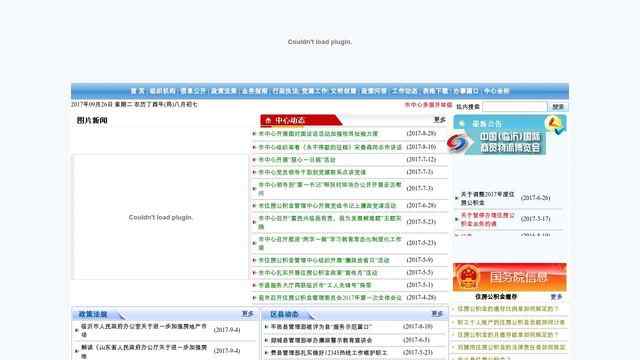The image size is (640, 360).
Task: Open the 解读《山东省人民政府办公厅 policy item
Action: pyautogui.click(x=144, y=351)
